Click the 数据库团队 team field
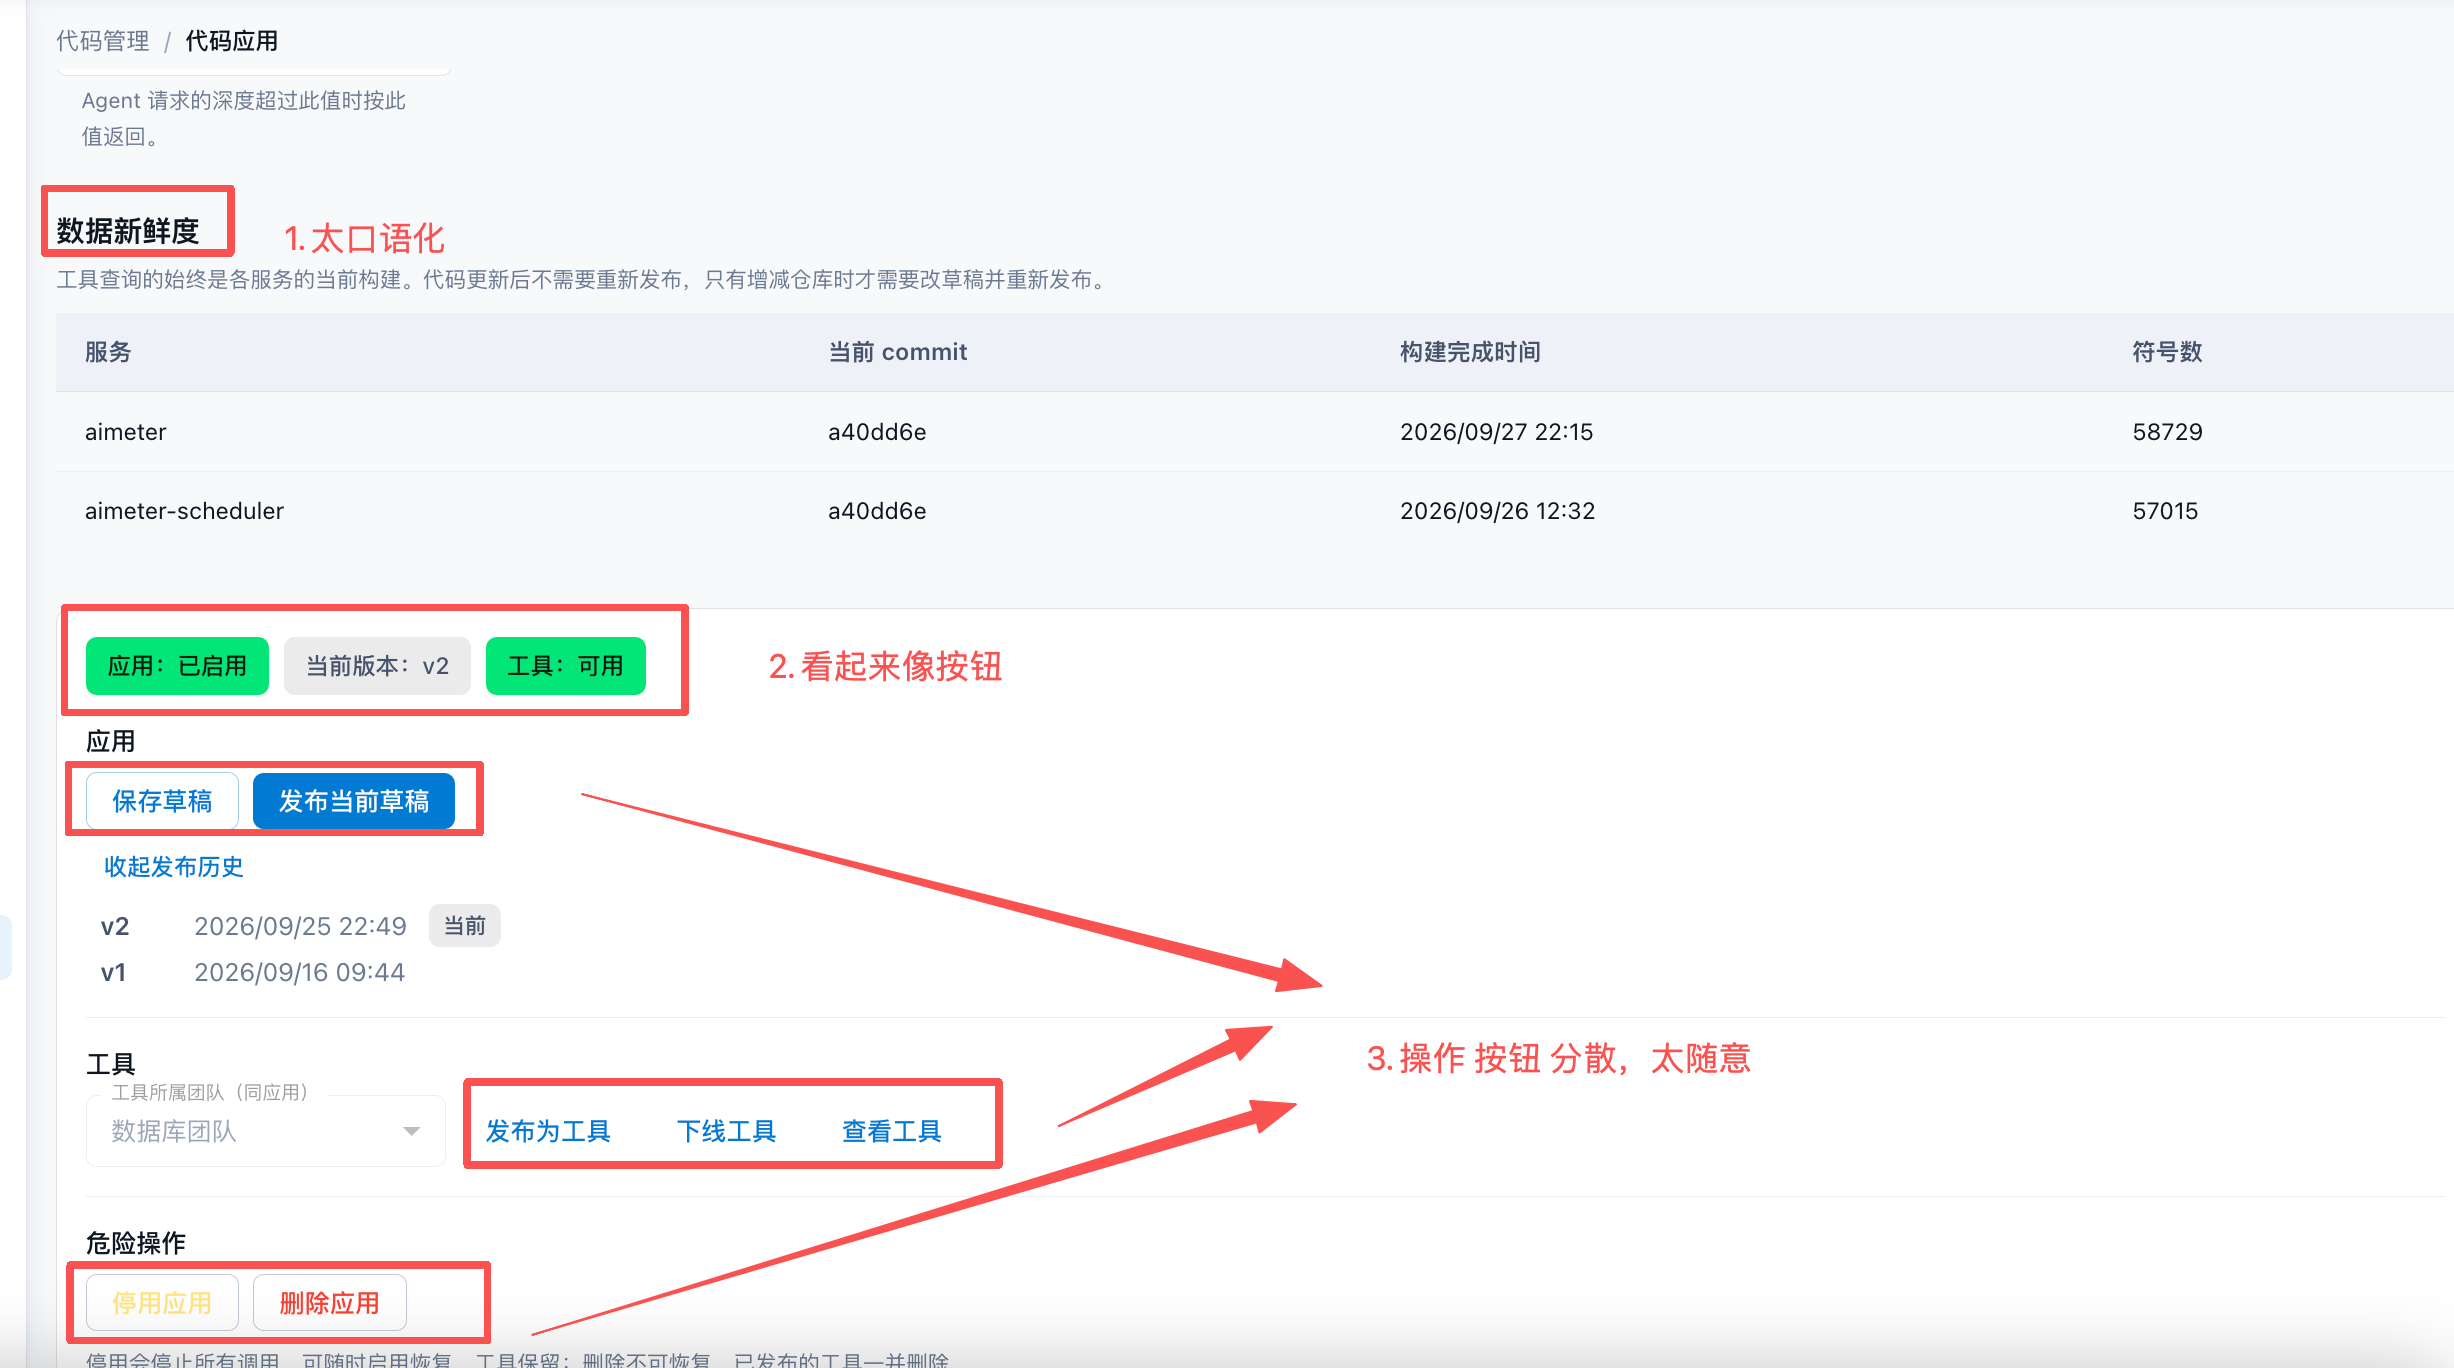Image resolution: width=2454 pixels, height=1368 pixels. coord(266,1131)
